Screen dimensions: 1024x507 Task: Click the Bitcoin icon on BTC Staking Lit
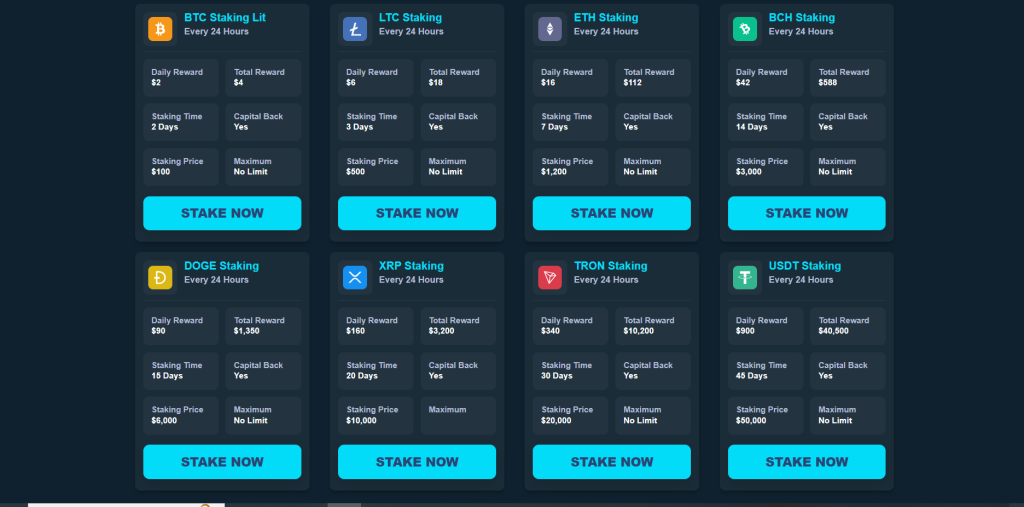pyautogui.click(x=160, y=29)
